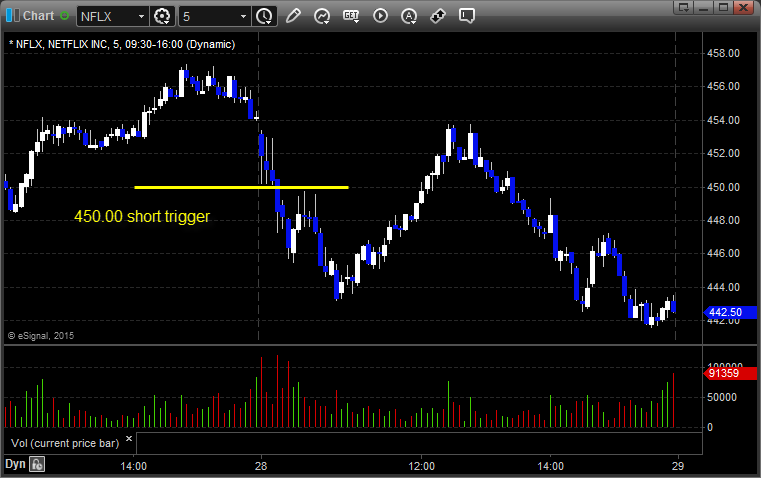Click the green data status circle
Screen dimensions: 761x478
[64, 16]
